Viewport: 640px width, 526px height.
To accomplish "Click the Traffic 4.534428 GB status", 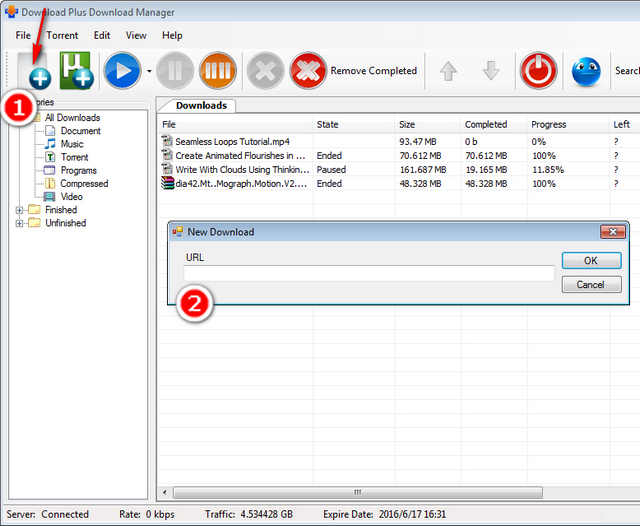I will pyautogui.click(x=249, y=514).
